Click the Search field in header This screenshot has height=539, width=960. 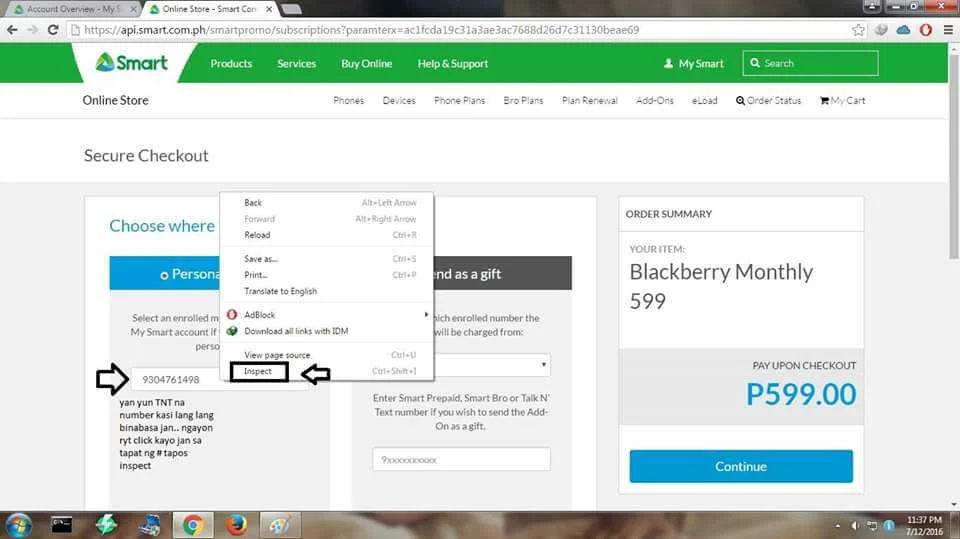point(810,63)
